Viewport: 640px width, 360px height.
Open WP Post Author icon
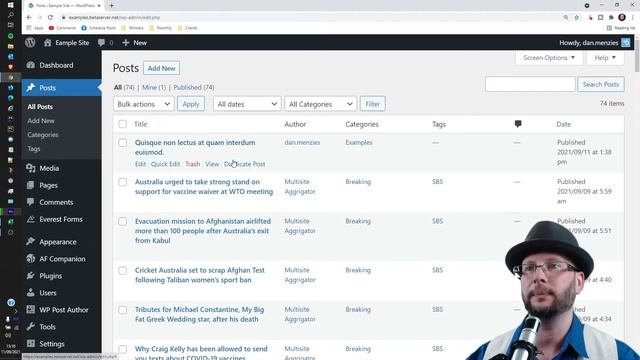point(31,310)
